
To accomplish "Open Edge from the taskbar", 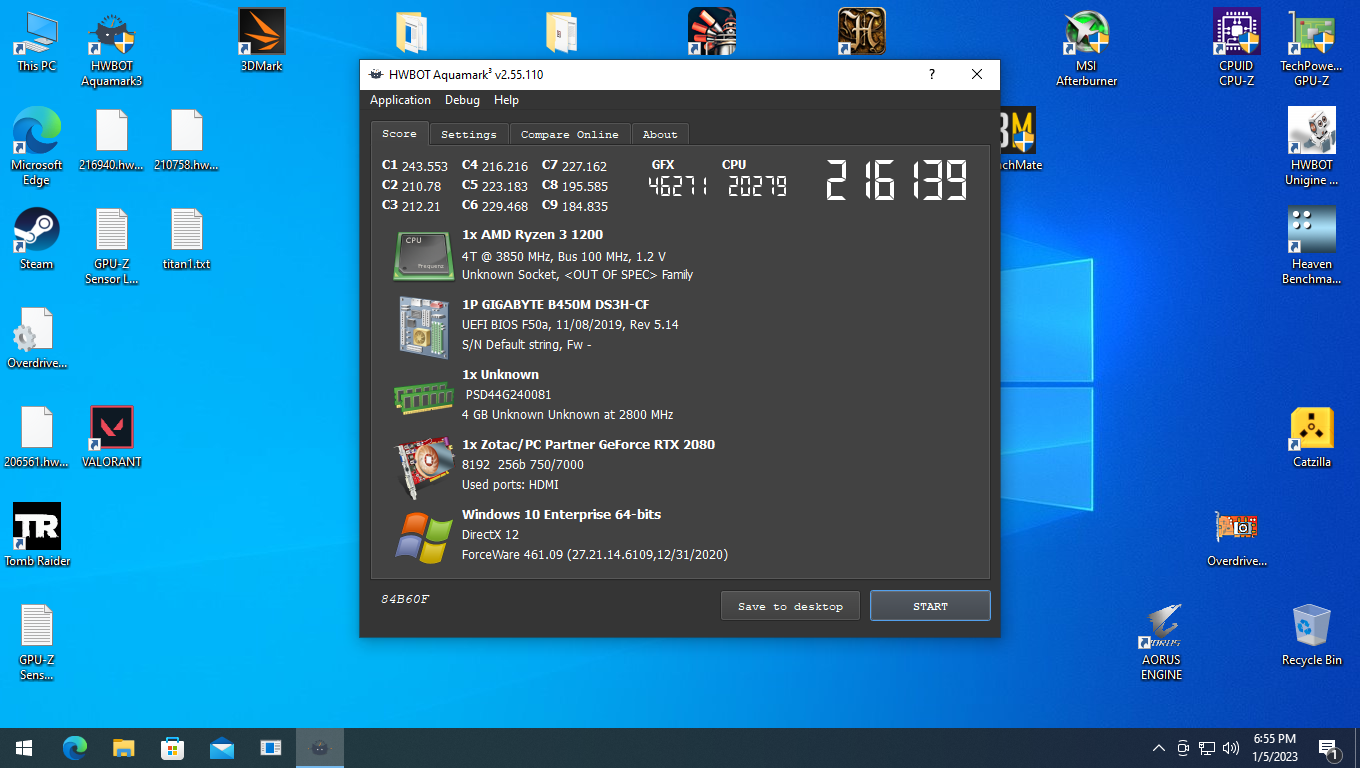I will pos(75,747).
